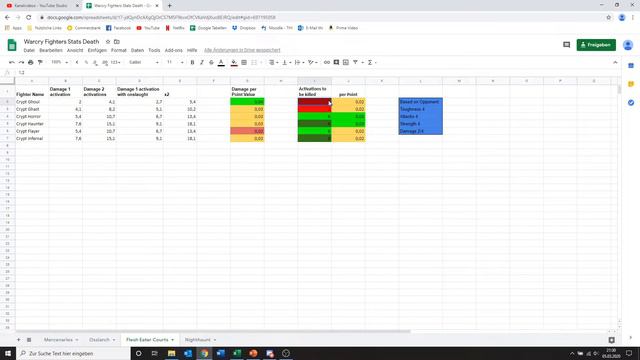This screenshot has height=360, width=640.
Task: Open the text color picker
Action: pos(221,62)
